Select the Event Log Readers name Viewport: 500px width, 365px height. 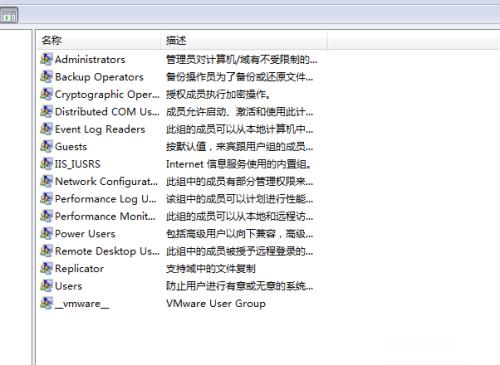click(x=100, y=129)
